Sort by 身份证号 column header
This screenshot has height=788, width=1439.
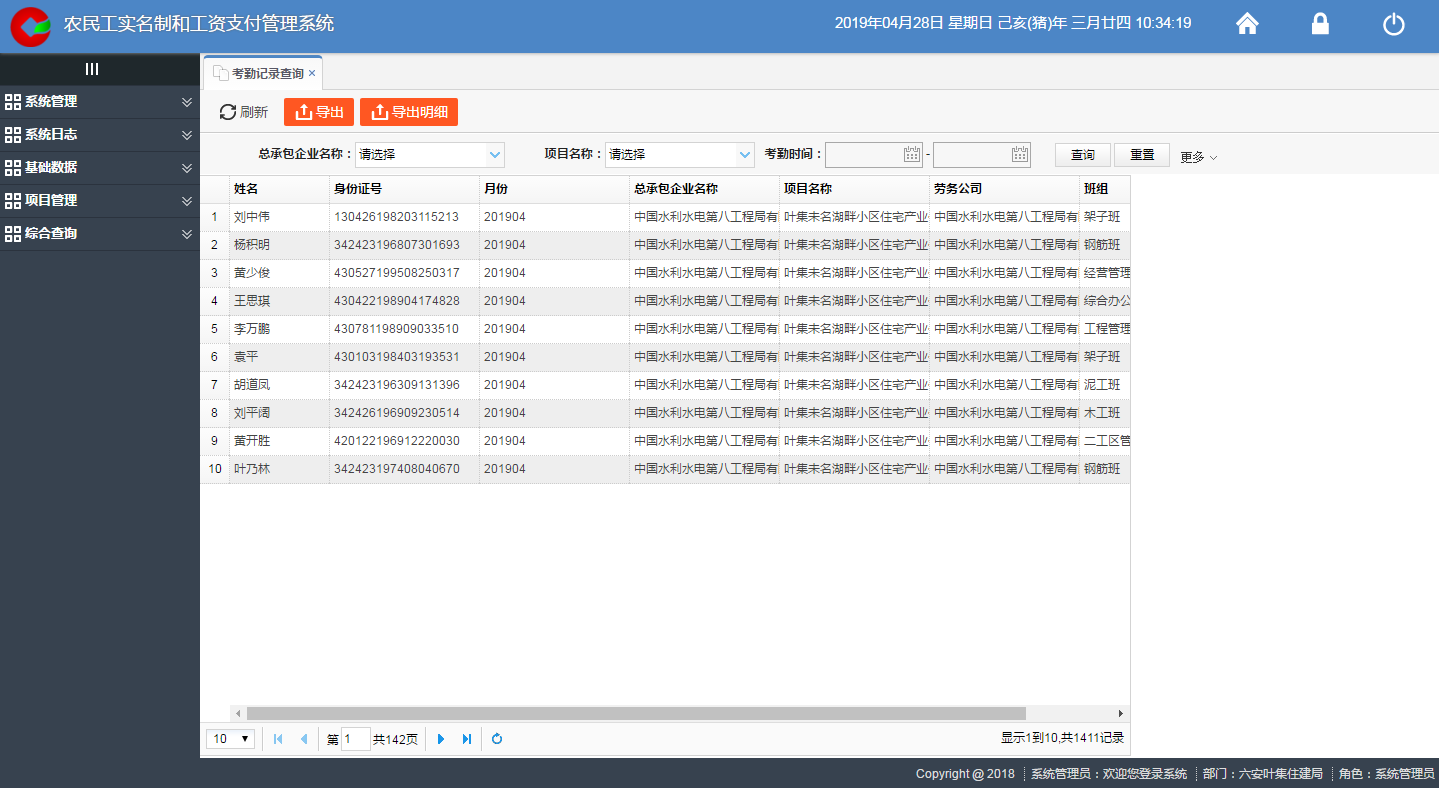click(x=404, y=189)
